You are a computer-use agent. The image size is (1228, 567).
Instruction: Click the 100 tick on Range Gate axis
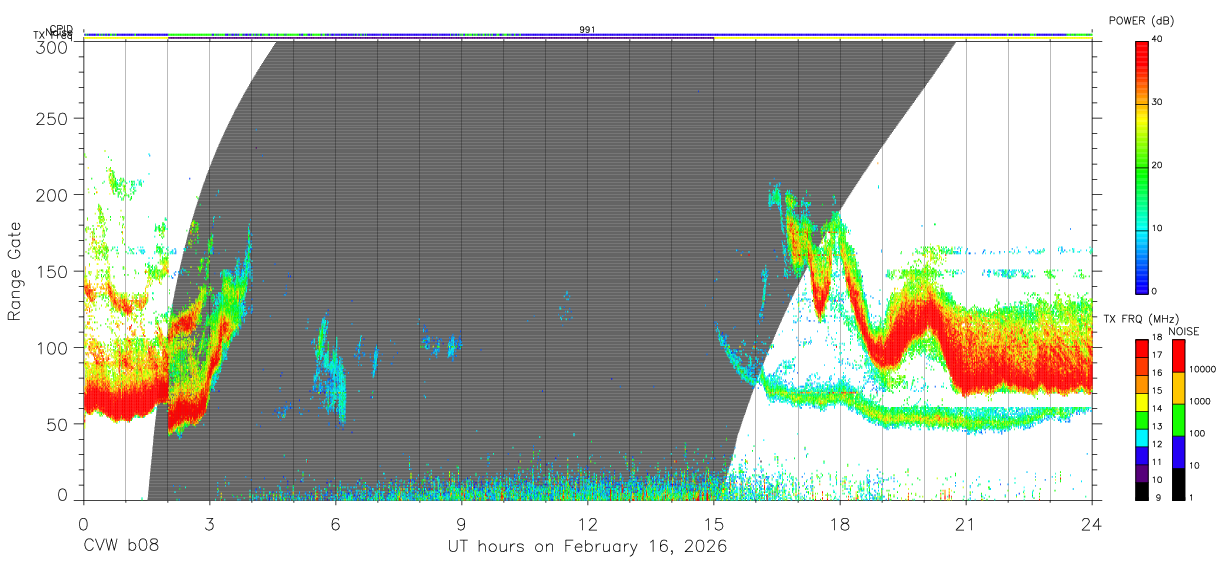[53, 347]
